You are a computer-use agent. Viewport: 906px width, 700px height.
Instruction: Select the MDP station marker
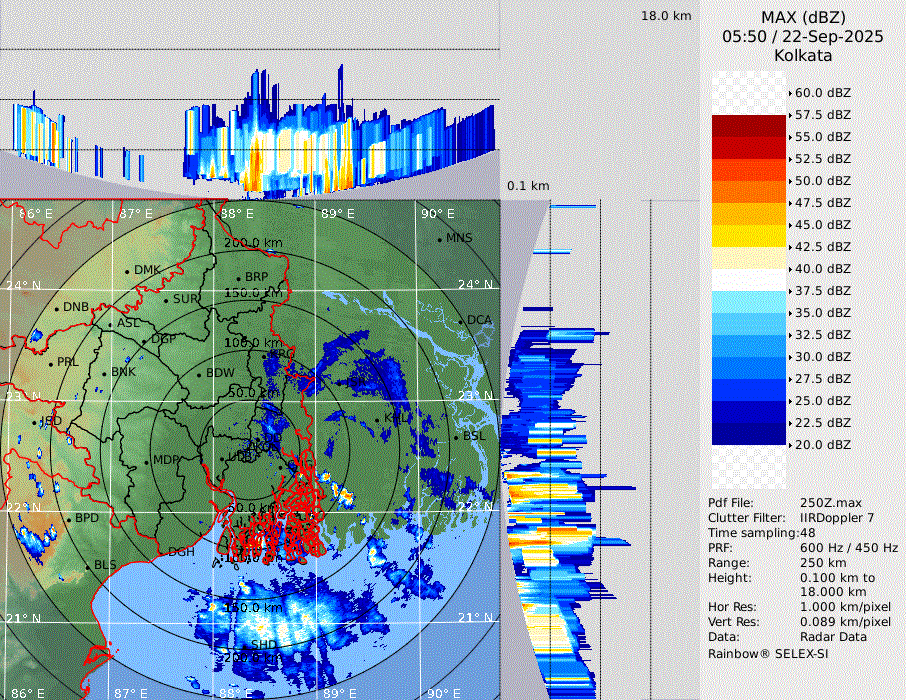(147, 461)
